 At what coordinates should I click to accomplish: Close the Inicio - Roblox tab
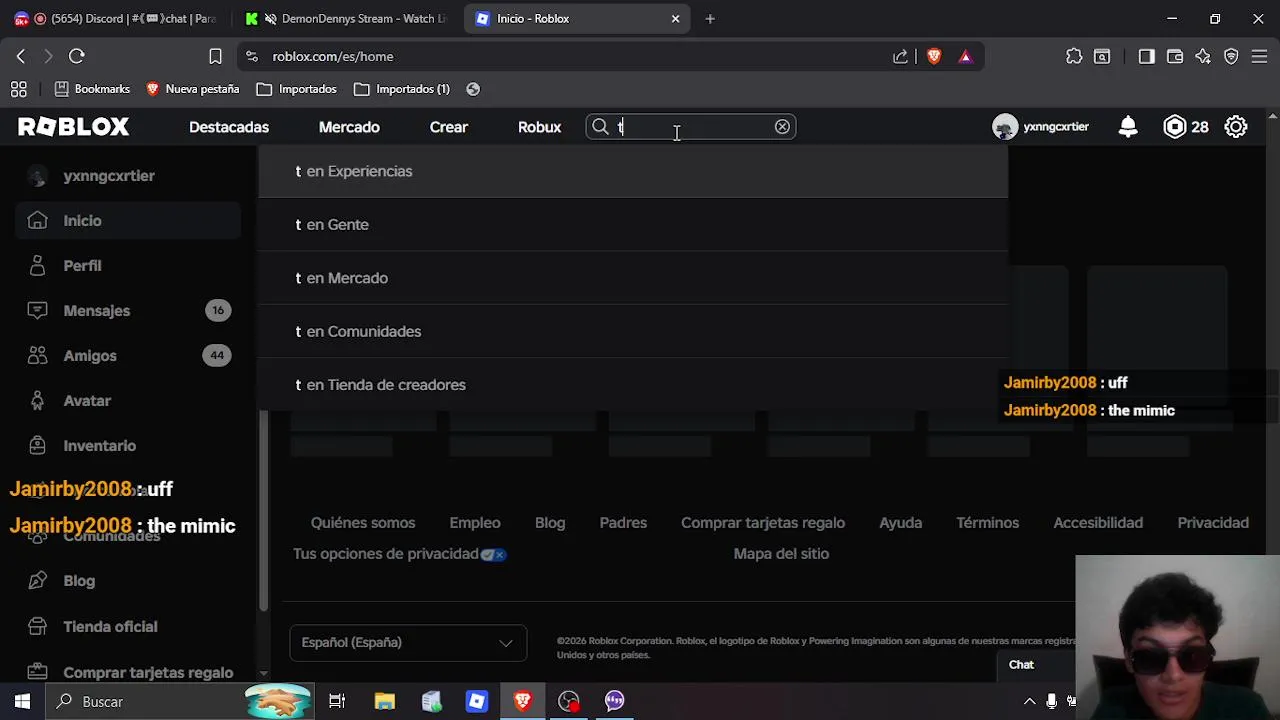point(675,18)
